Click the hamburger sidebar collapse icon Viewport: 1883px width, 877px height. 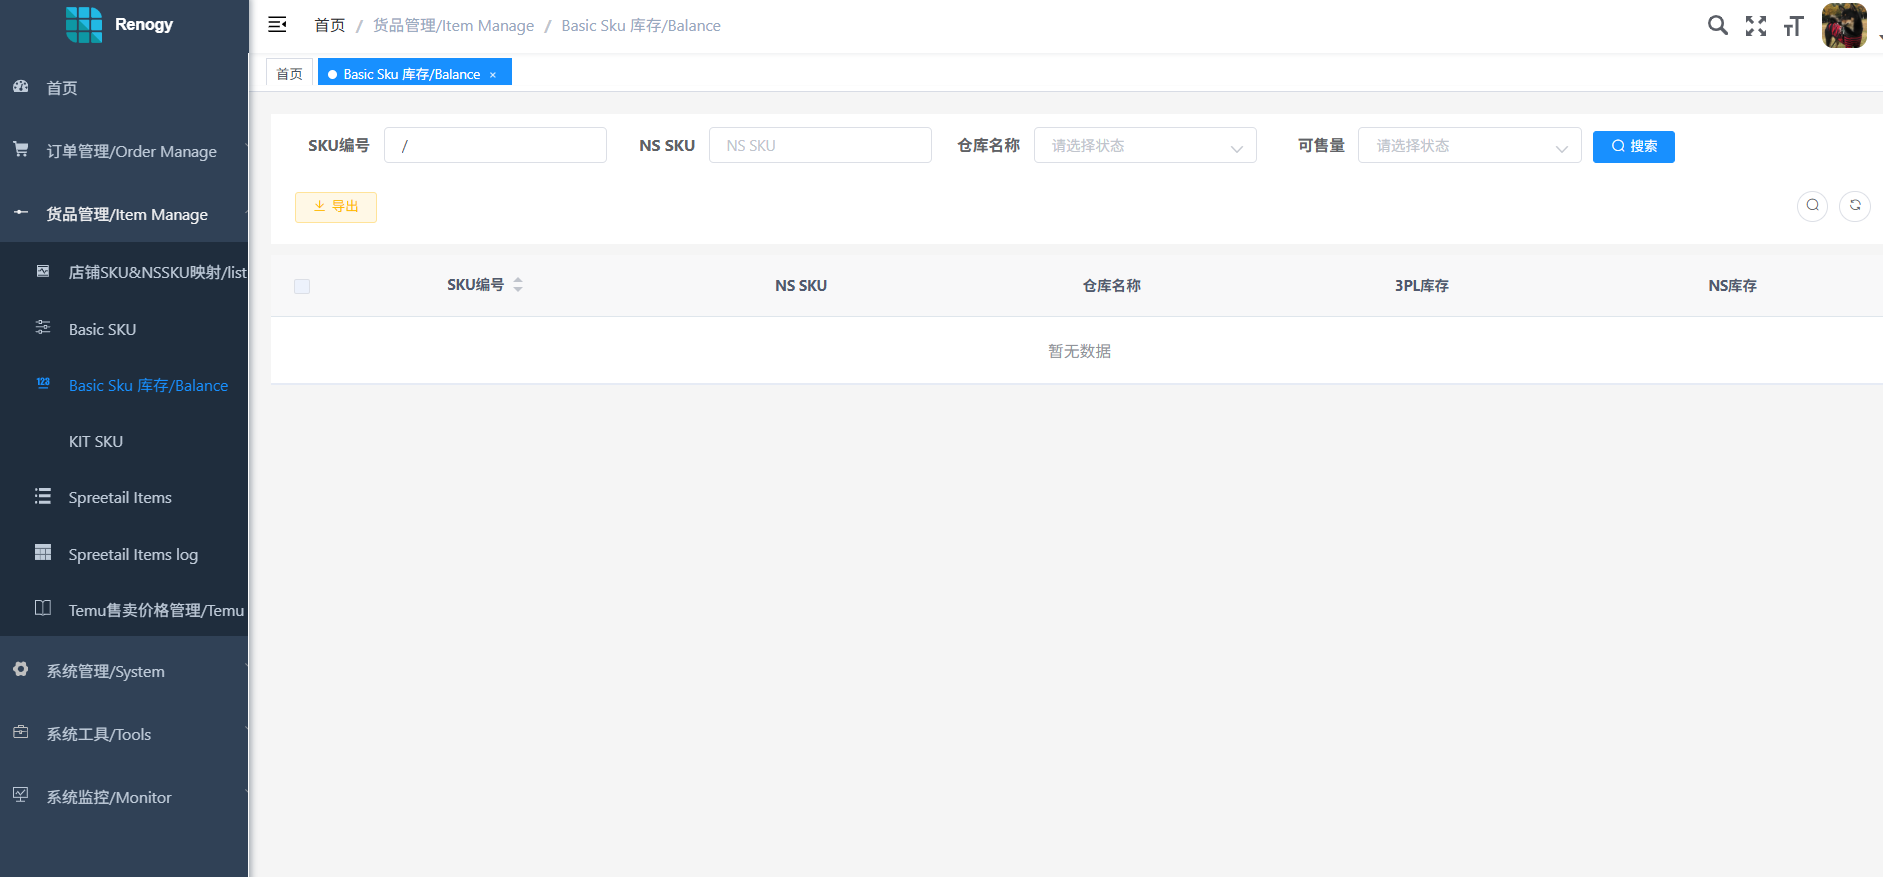tap(277, 25)
